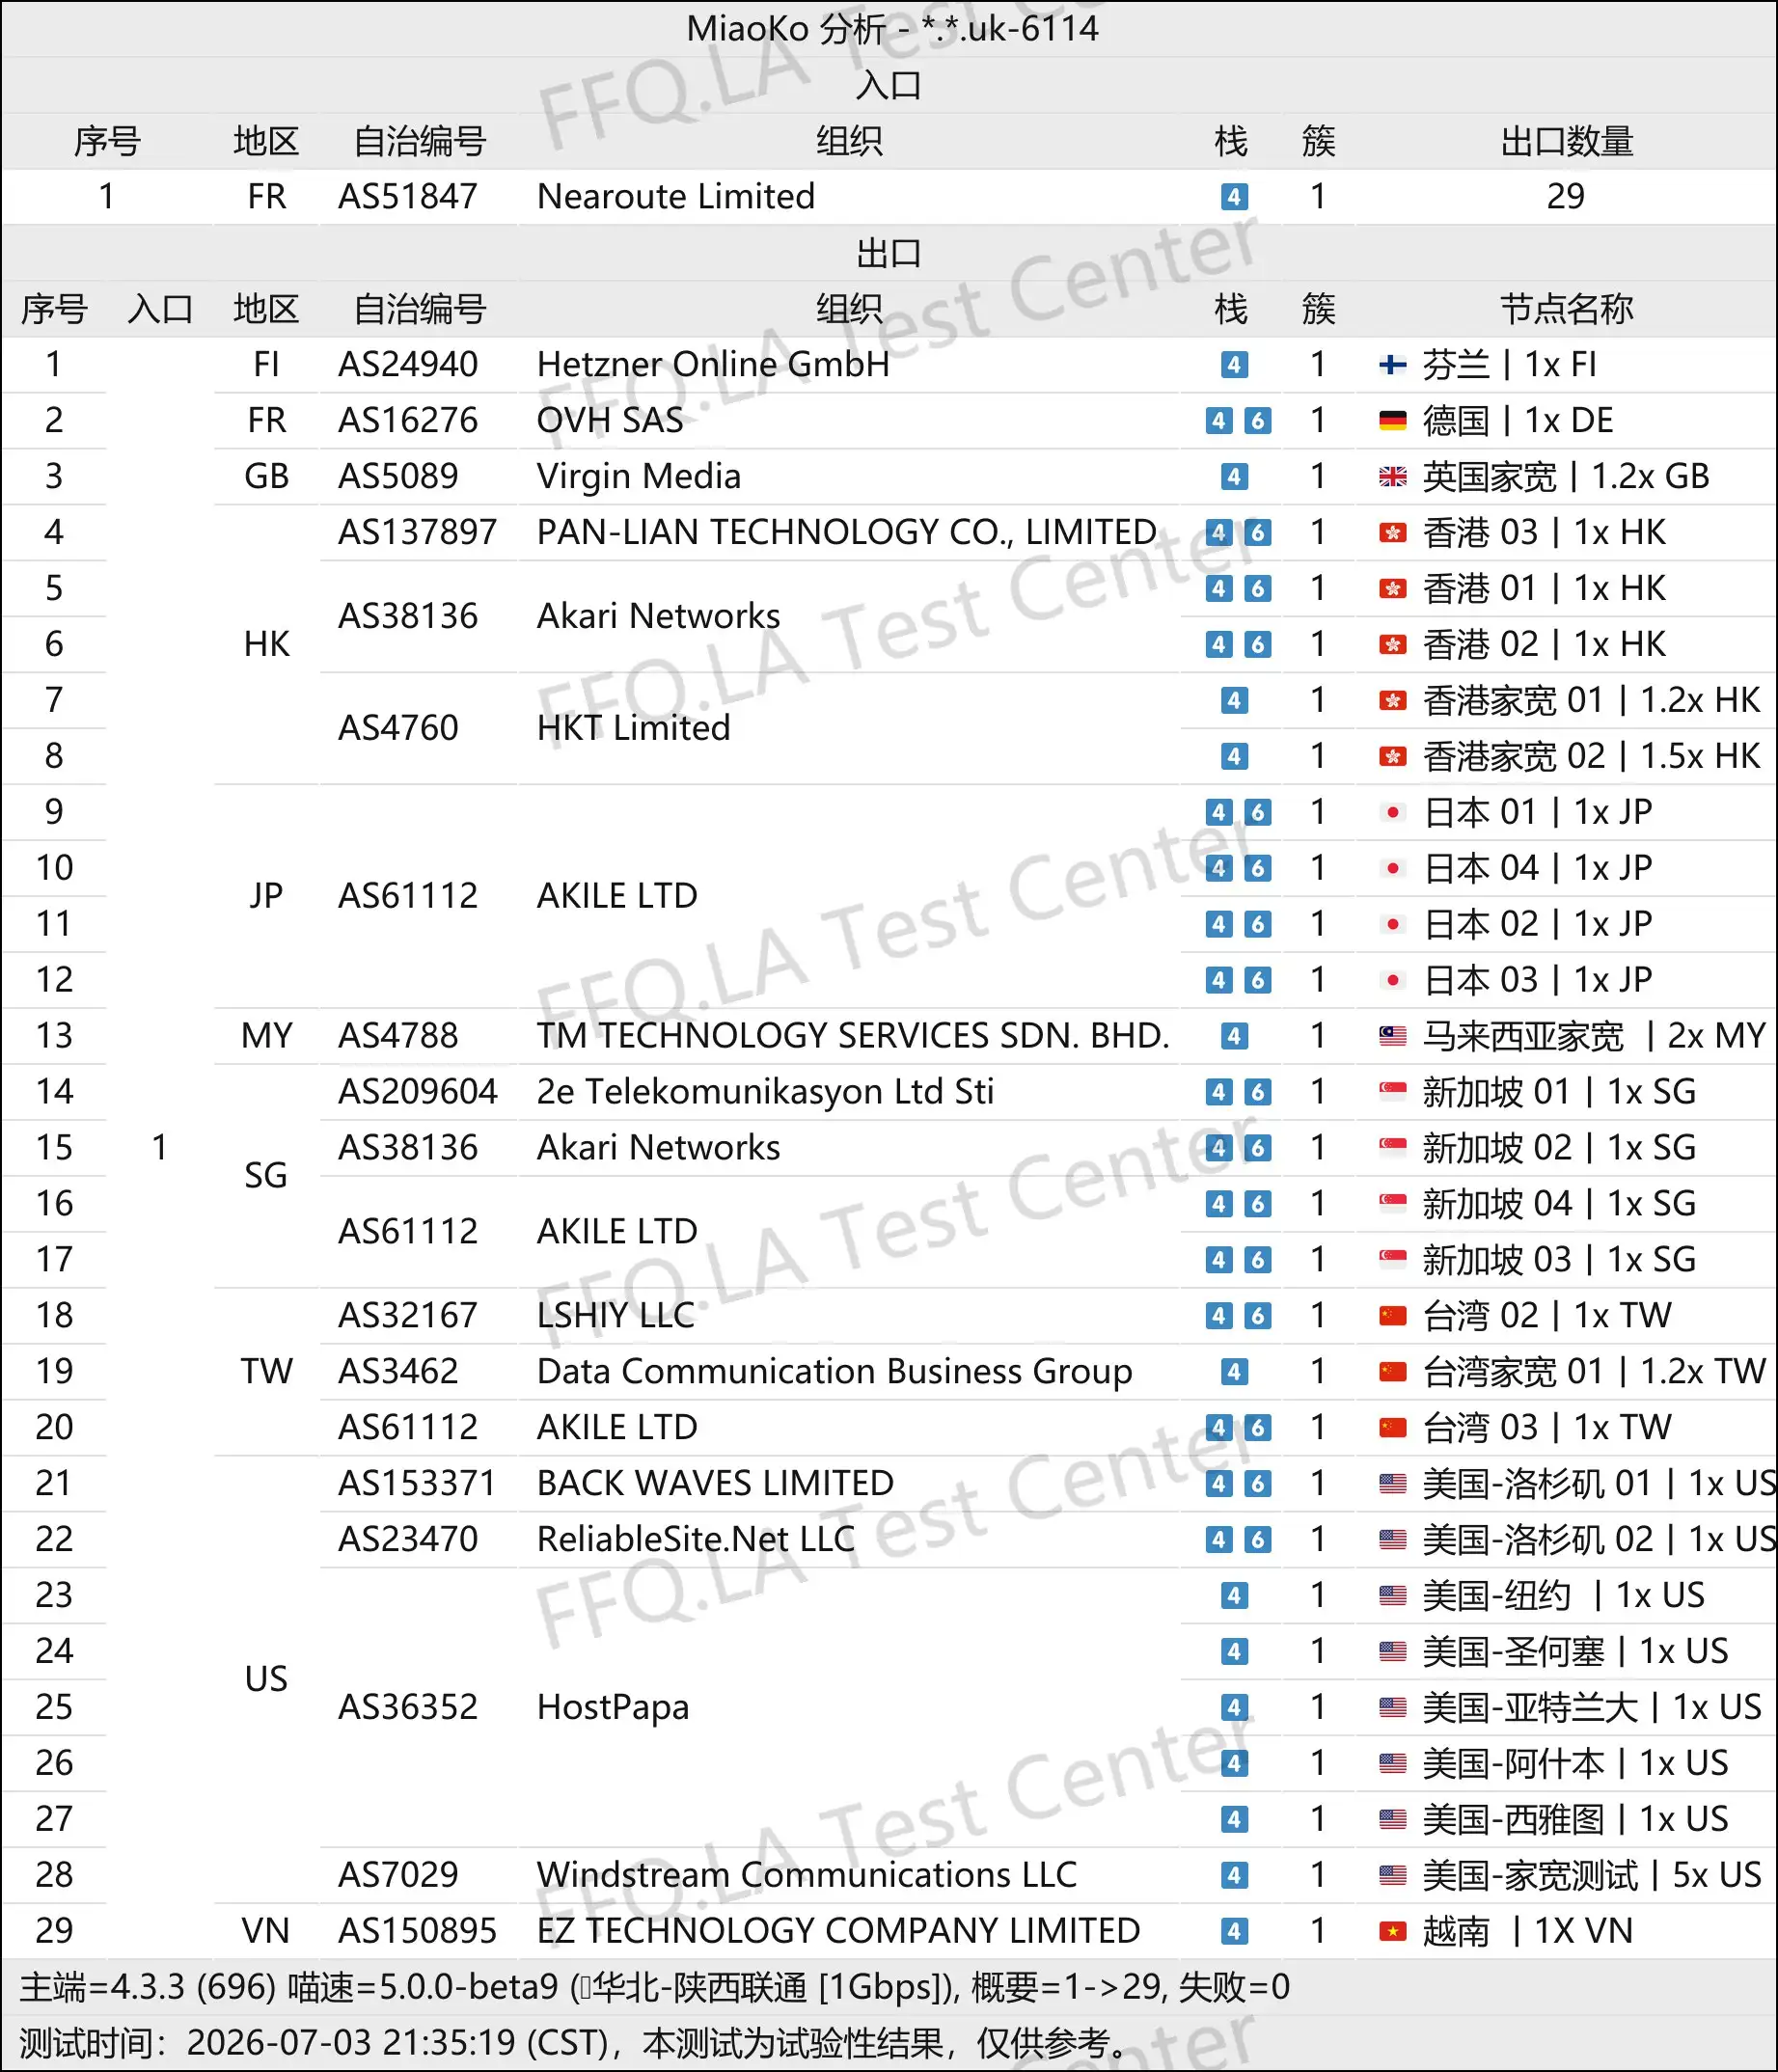Click IPv4 badge in Data Communication row

1234,1372
